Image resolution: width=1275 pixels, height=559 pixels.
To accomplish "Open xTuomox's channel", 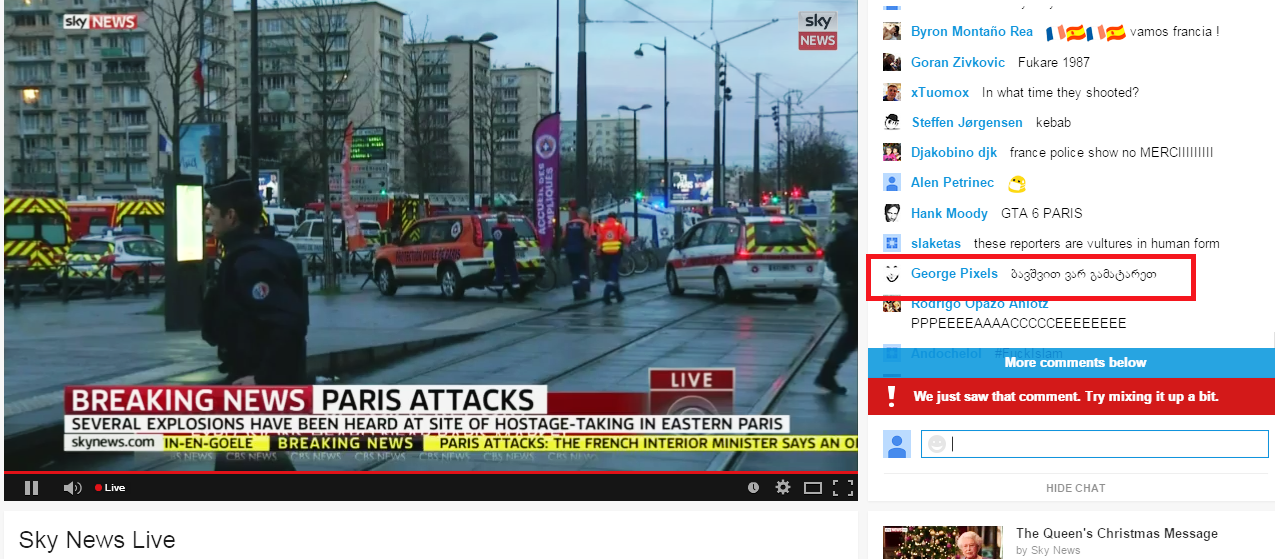I will [940, 92].
